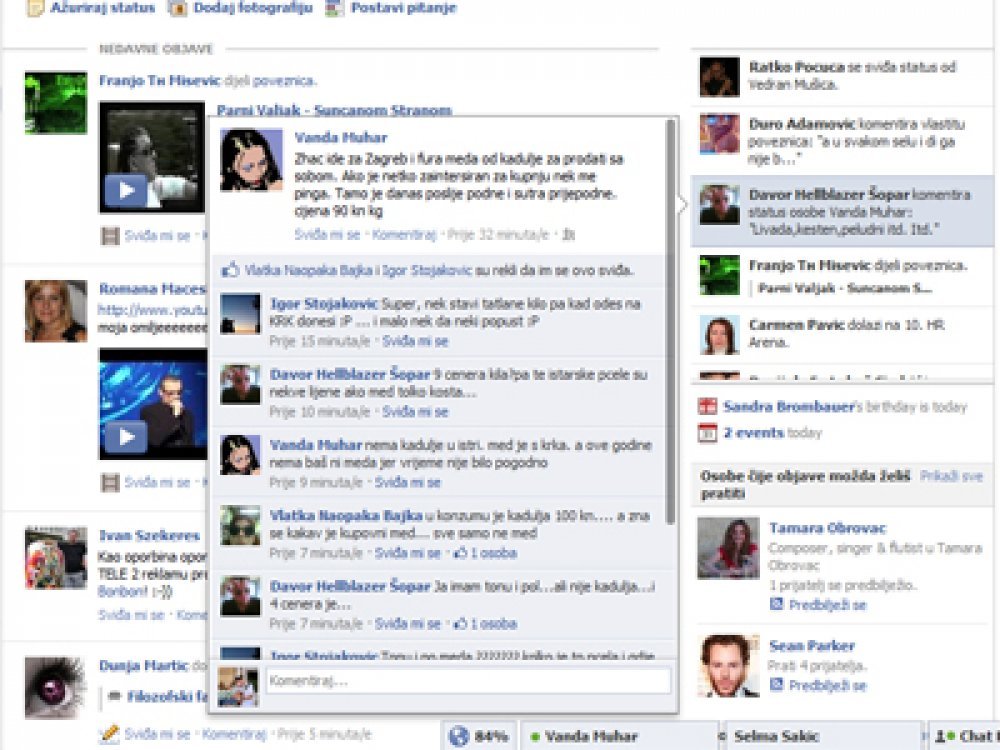Screen dimensions: 1000x750
Task: Like Vanda Muhar's 'nema kadulje u istri' comment
Action: pos(408,482)
